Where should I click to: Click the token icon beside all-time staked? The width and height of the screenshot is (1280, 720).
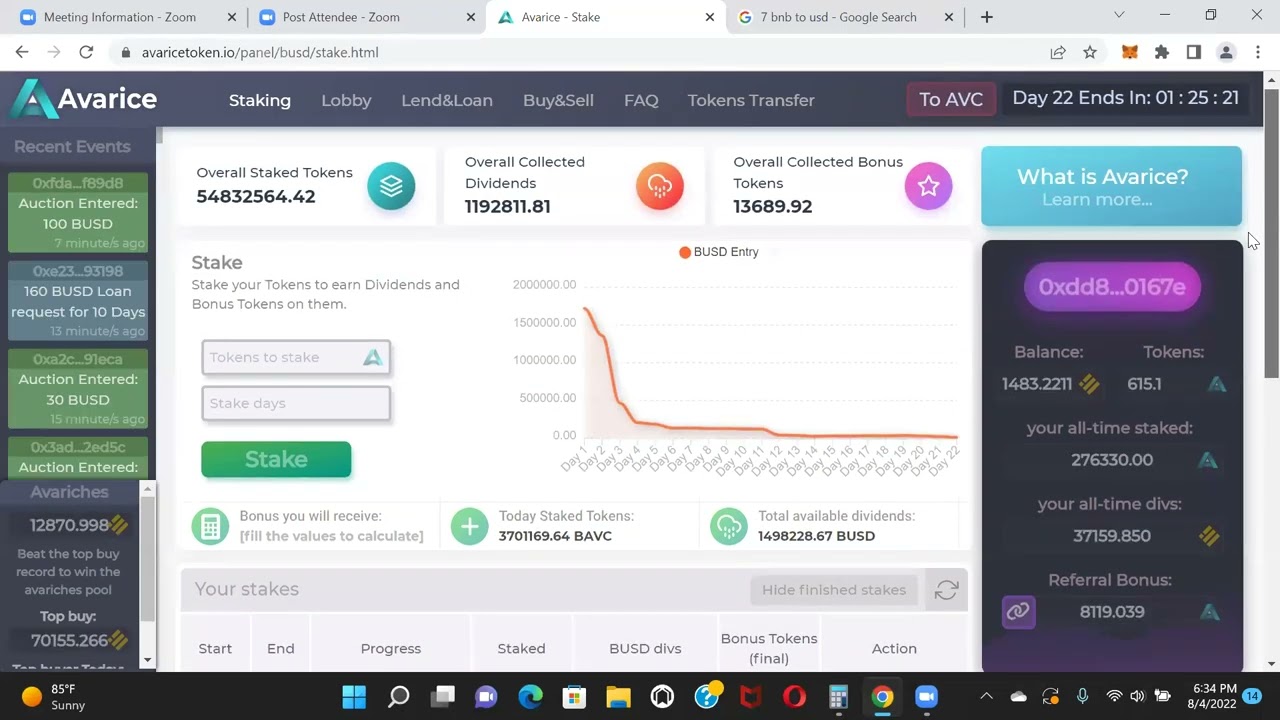coord(1208,460)
